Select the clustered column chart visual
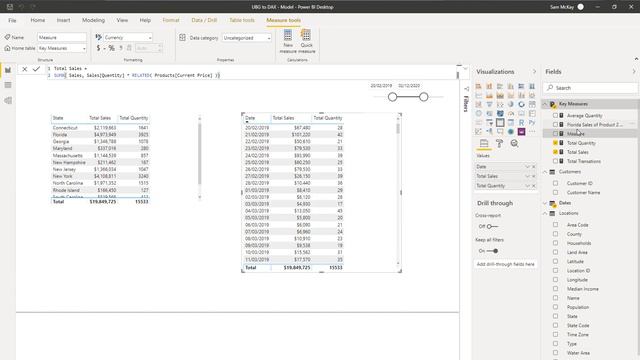This screenshot has height=360, width=640. (511, 86)
